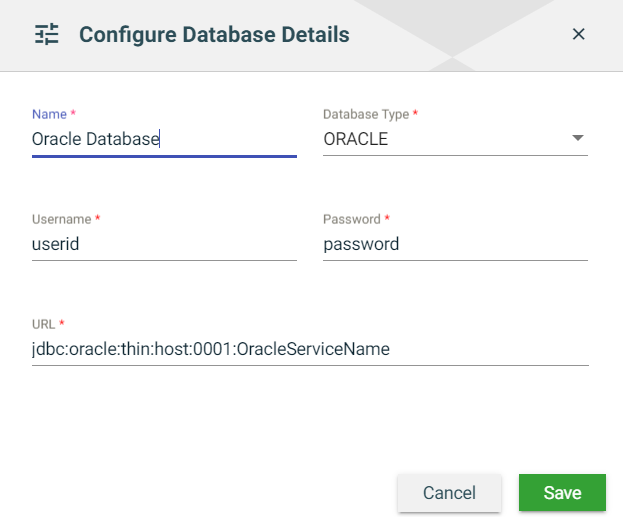Focus the Password input field
623x517 pixels.
click(x=455, y=244)
